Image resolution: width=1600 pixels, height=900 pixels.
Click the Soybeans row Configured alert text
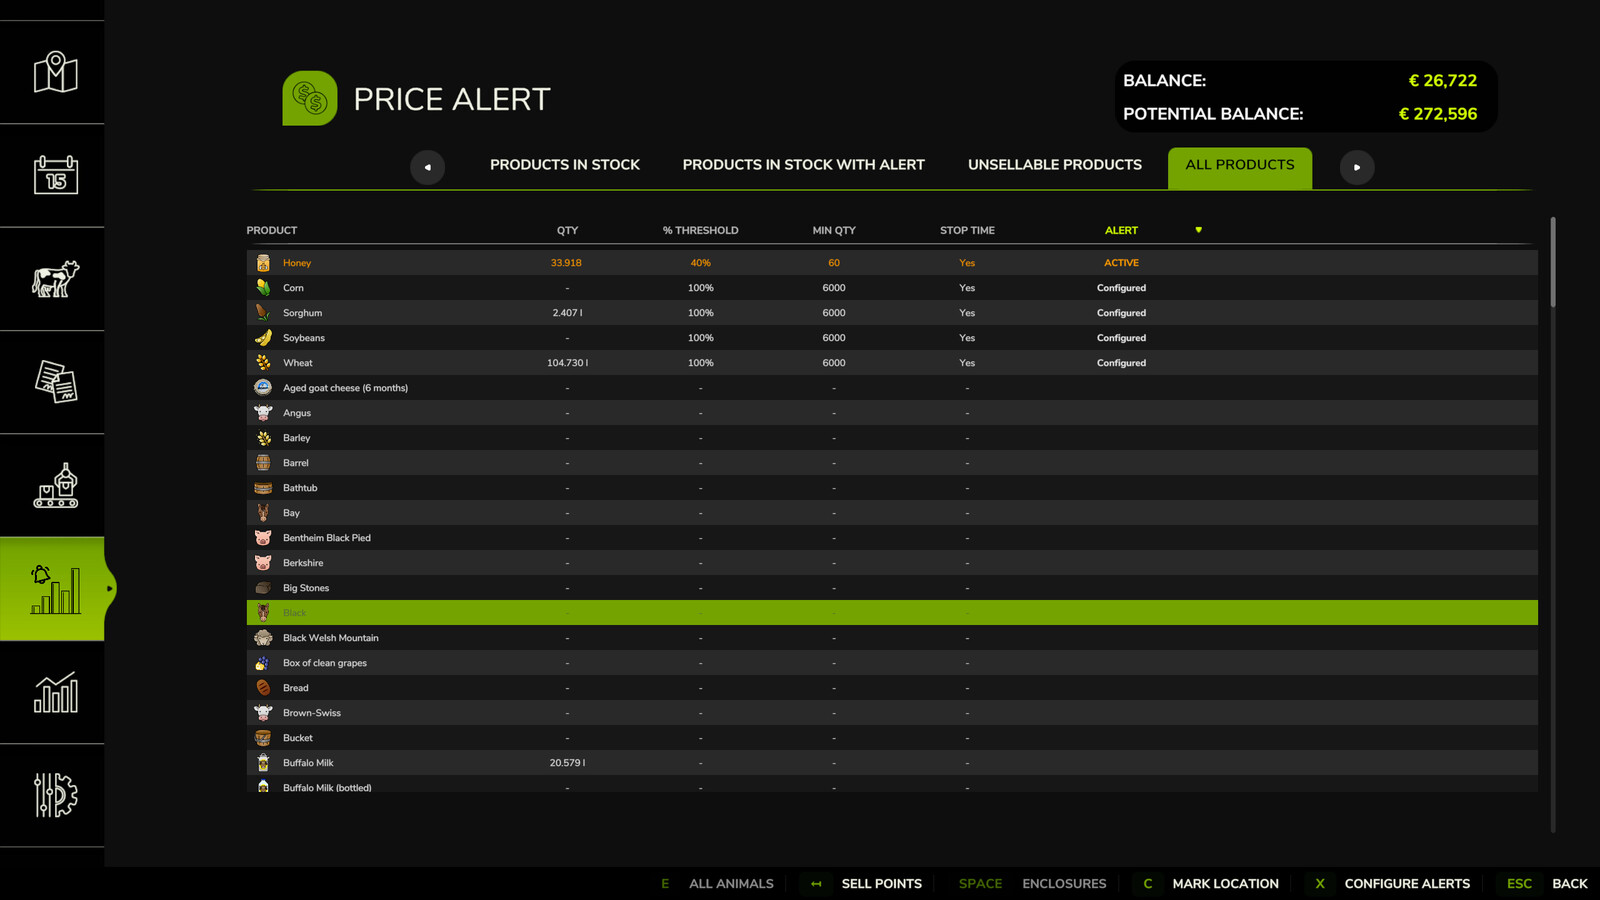tap(1121, 338)
